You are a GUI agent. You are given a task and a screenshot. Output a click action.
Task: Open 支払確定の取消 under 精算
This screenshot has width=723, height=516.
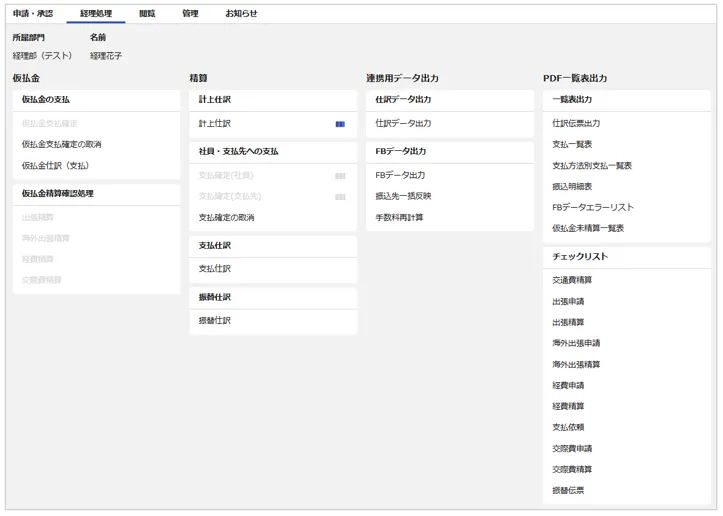click(x=226, y=218)
